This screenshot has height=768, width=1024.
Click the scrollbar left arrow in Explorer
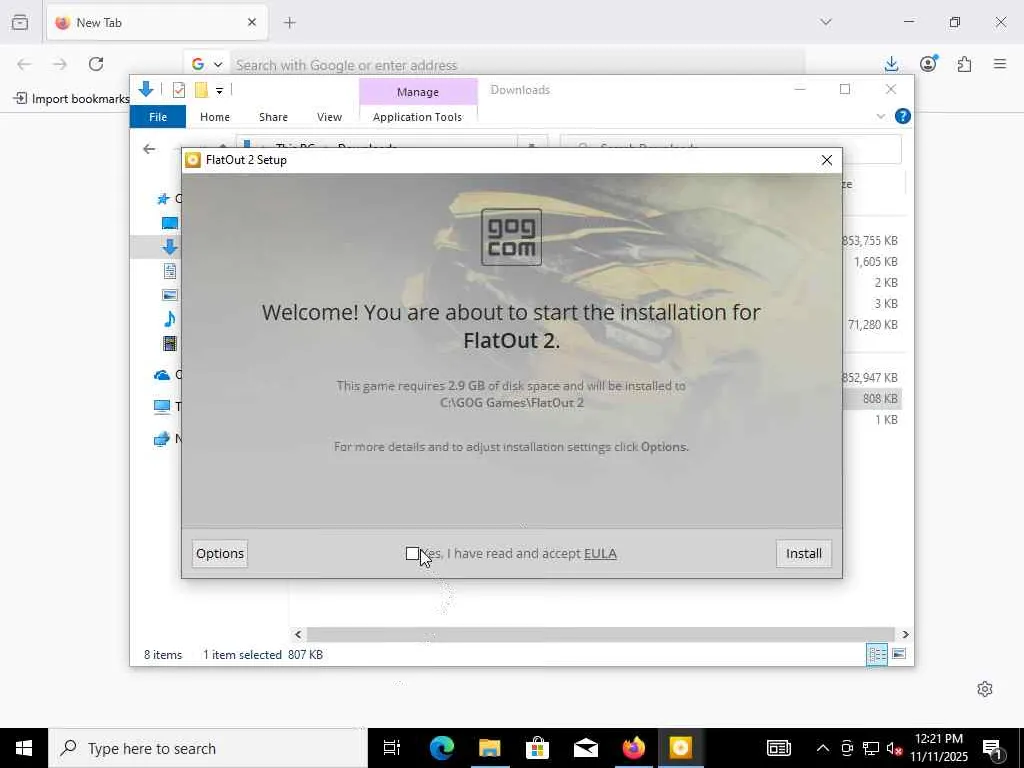(298, 634)
